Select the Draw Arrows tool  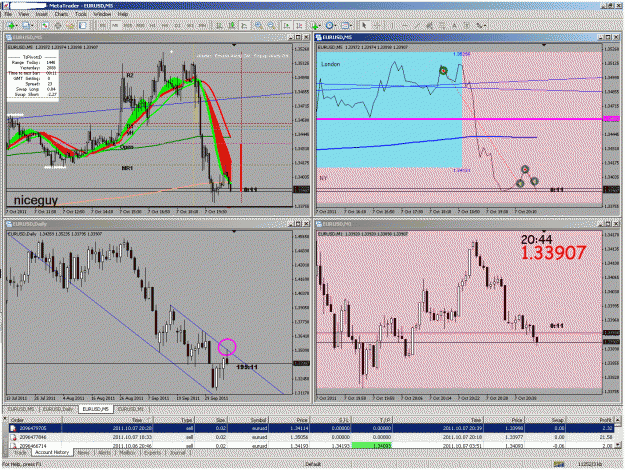(479, 26)
